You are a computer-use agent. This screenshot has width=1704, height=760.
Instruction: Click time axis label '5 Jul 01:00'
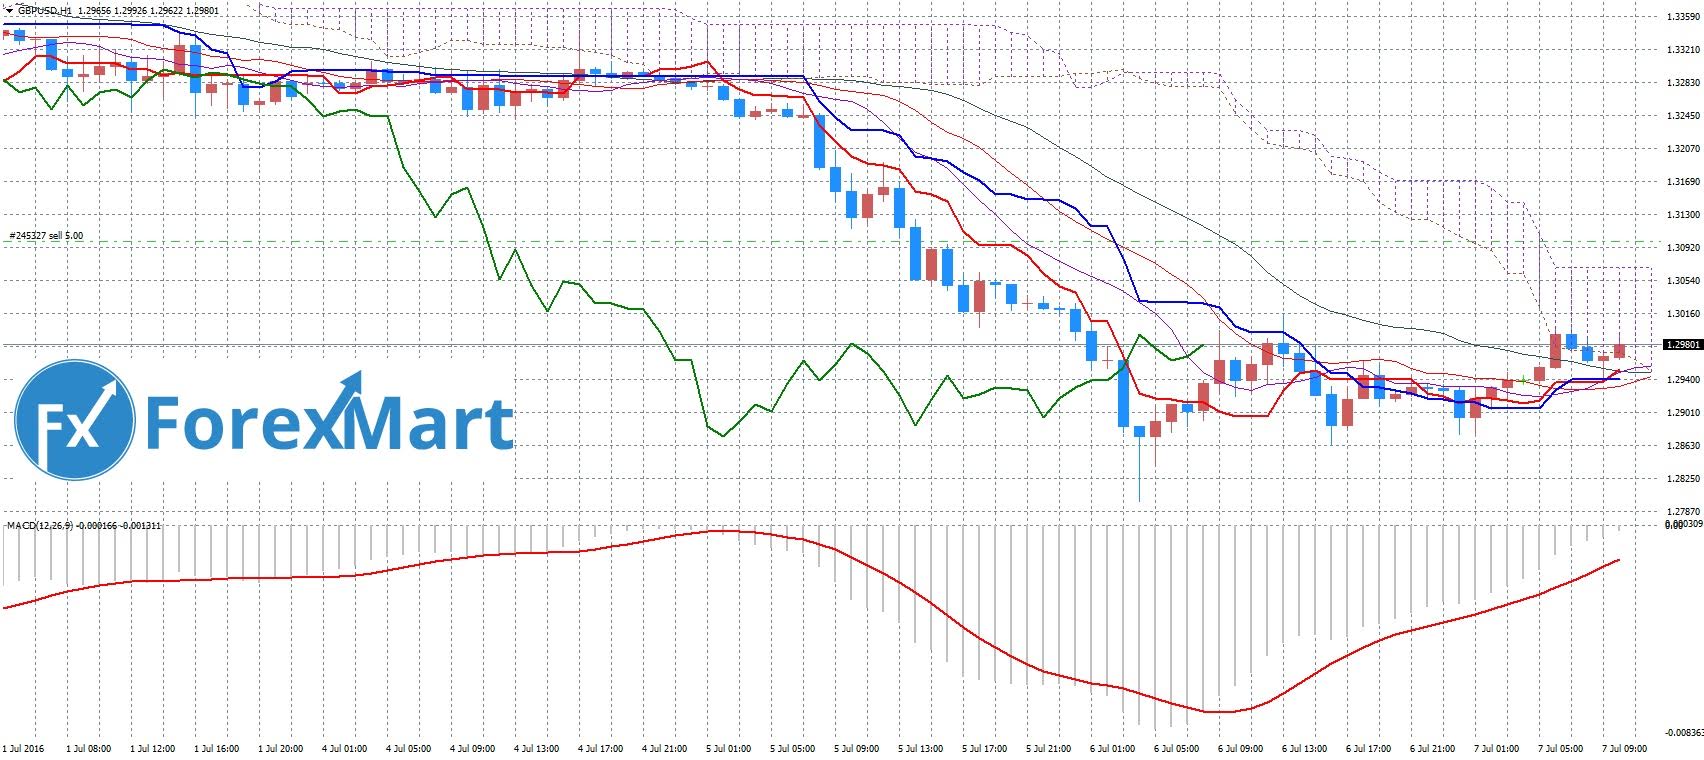pos(728,748)
